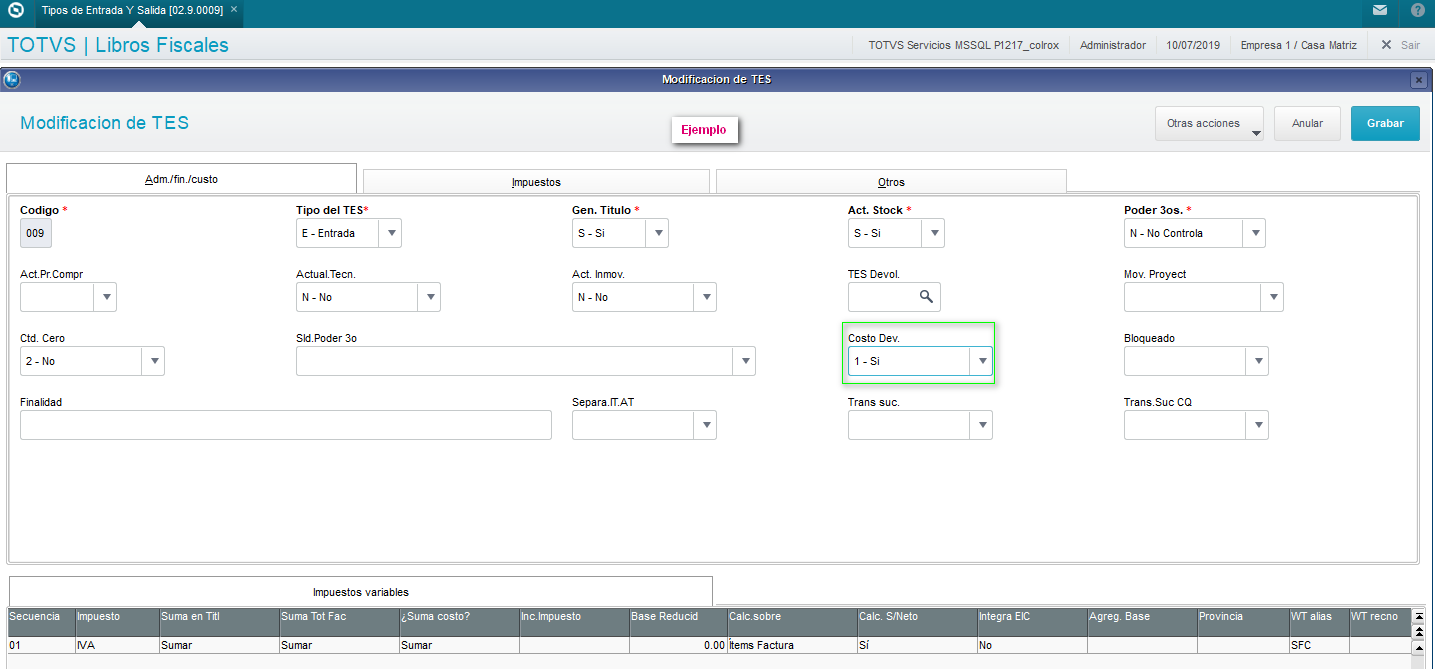1435x669 pixels.
Task: Open the Actual.Tecn. dropdown
Action: [429, 297]
